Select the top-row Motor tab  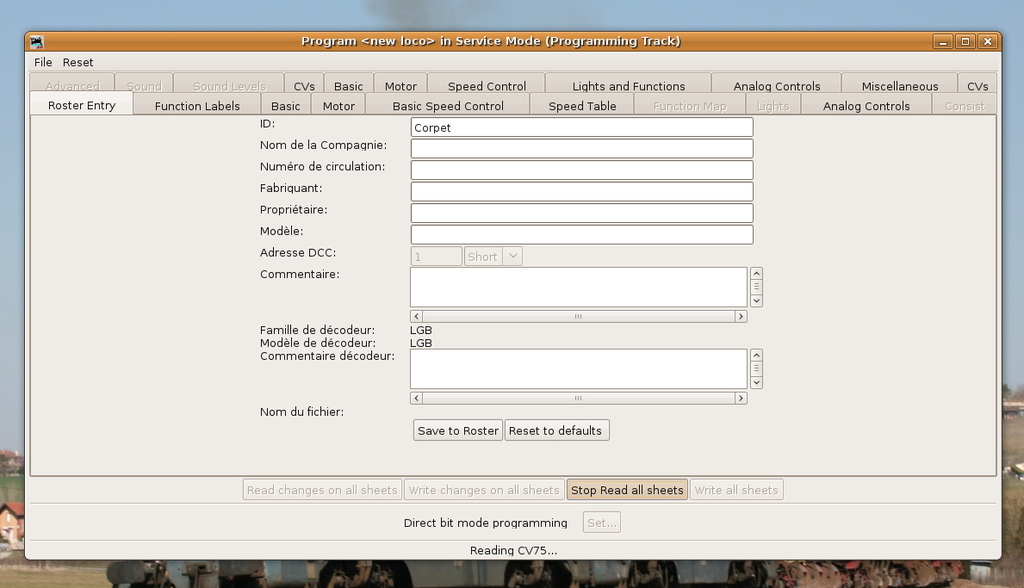click(400, 86)
